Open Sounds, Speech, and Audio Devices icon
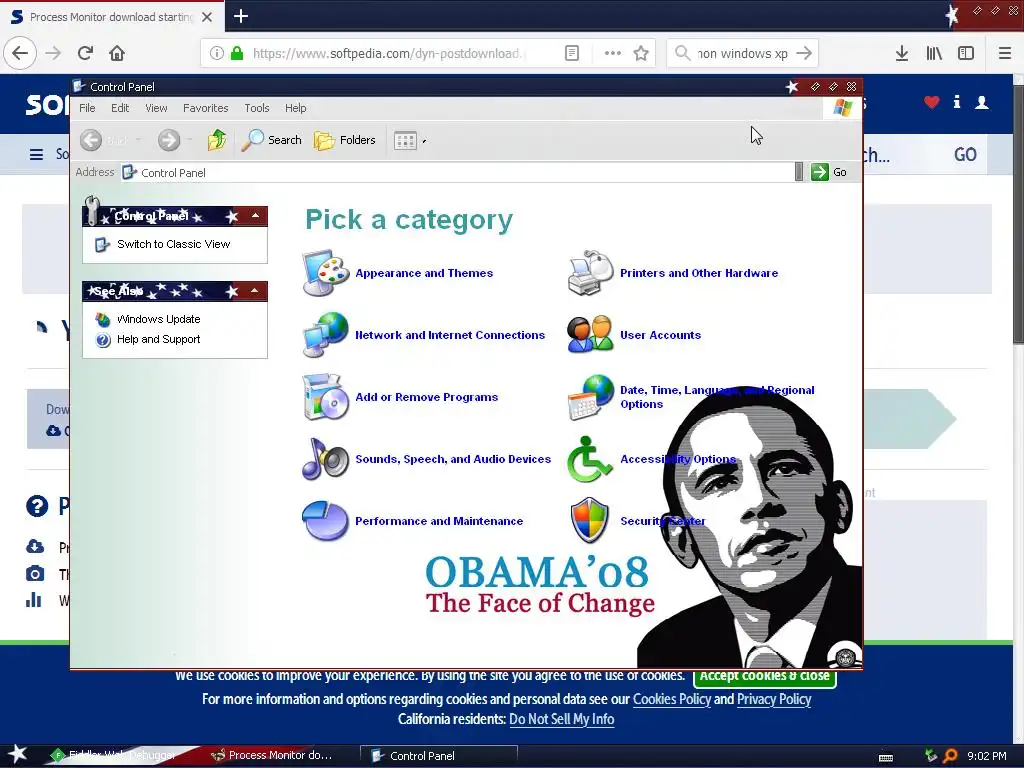Screen dimensions: 1024x768 pyautogui.click(x=325, y=458)
